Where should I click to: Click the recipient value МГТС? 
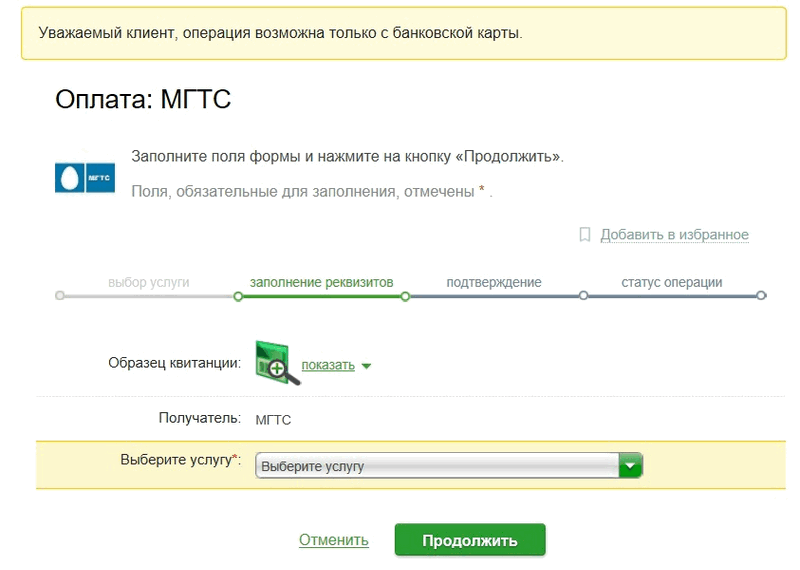273,420
